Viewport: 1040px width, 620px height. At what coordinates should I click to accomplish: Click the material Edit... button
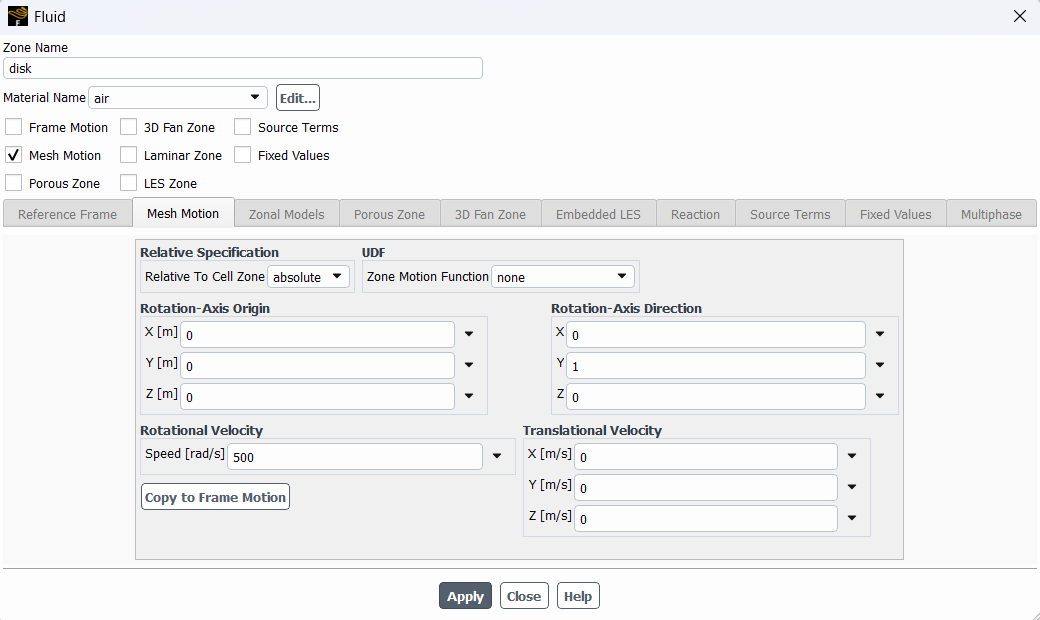pos(298,98)
